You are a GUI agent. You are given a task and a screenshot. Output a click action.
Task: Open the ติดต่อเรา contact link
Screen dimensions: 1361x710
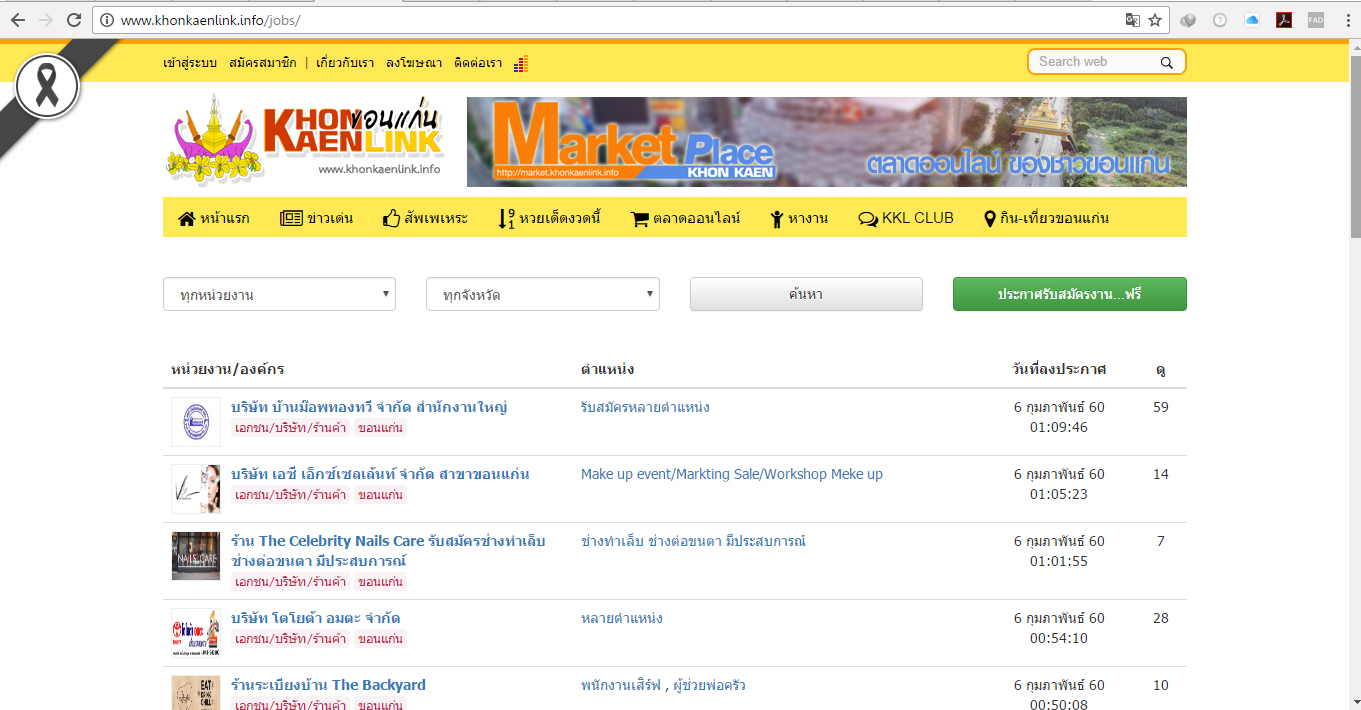click(478, 63)
